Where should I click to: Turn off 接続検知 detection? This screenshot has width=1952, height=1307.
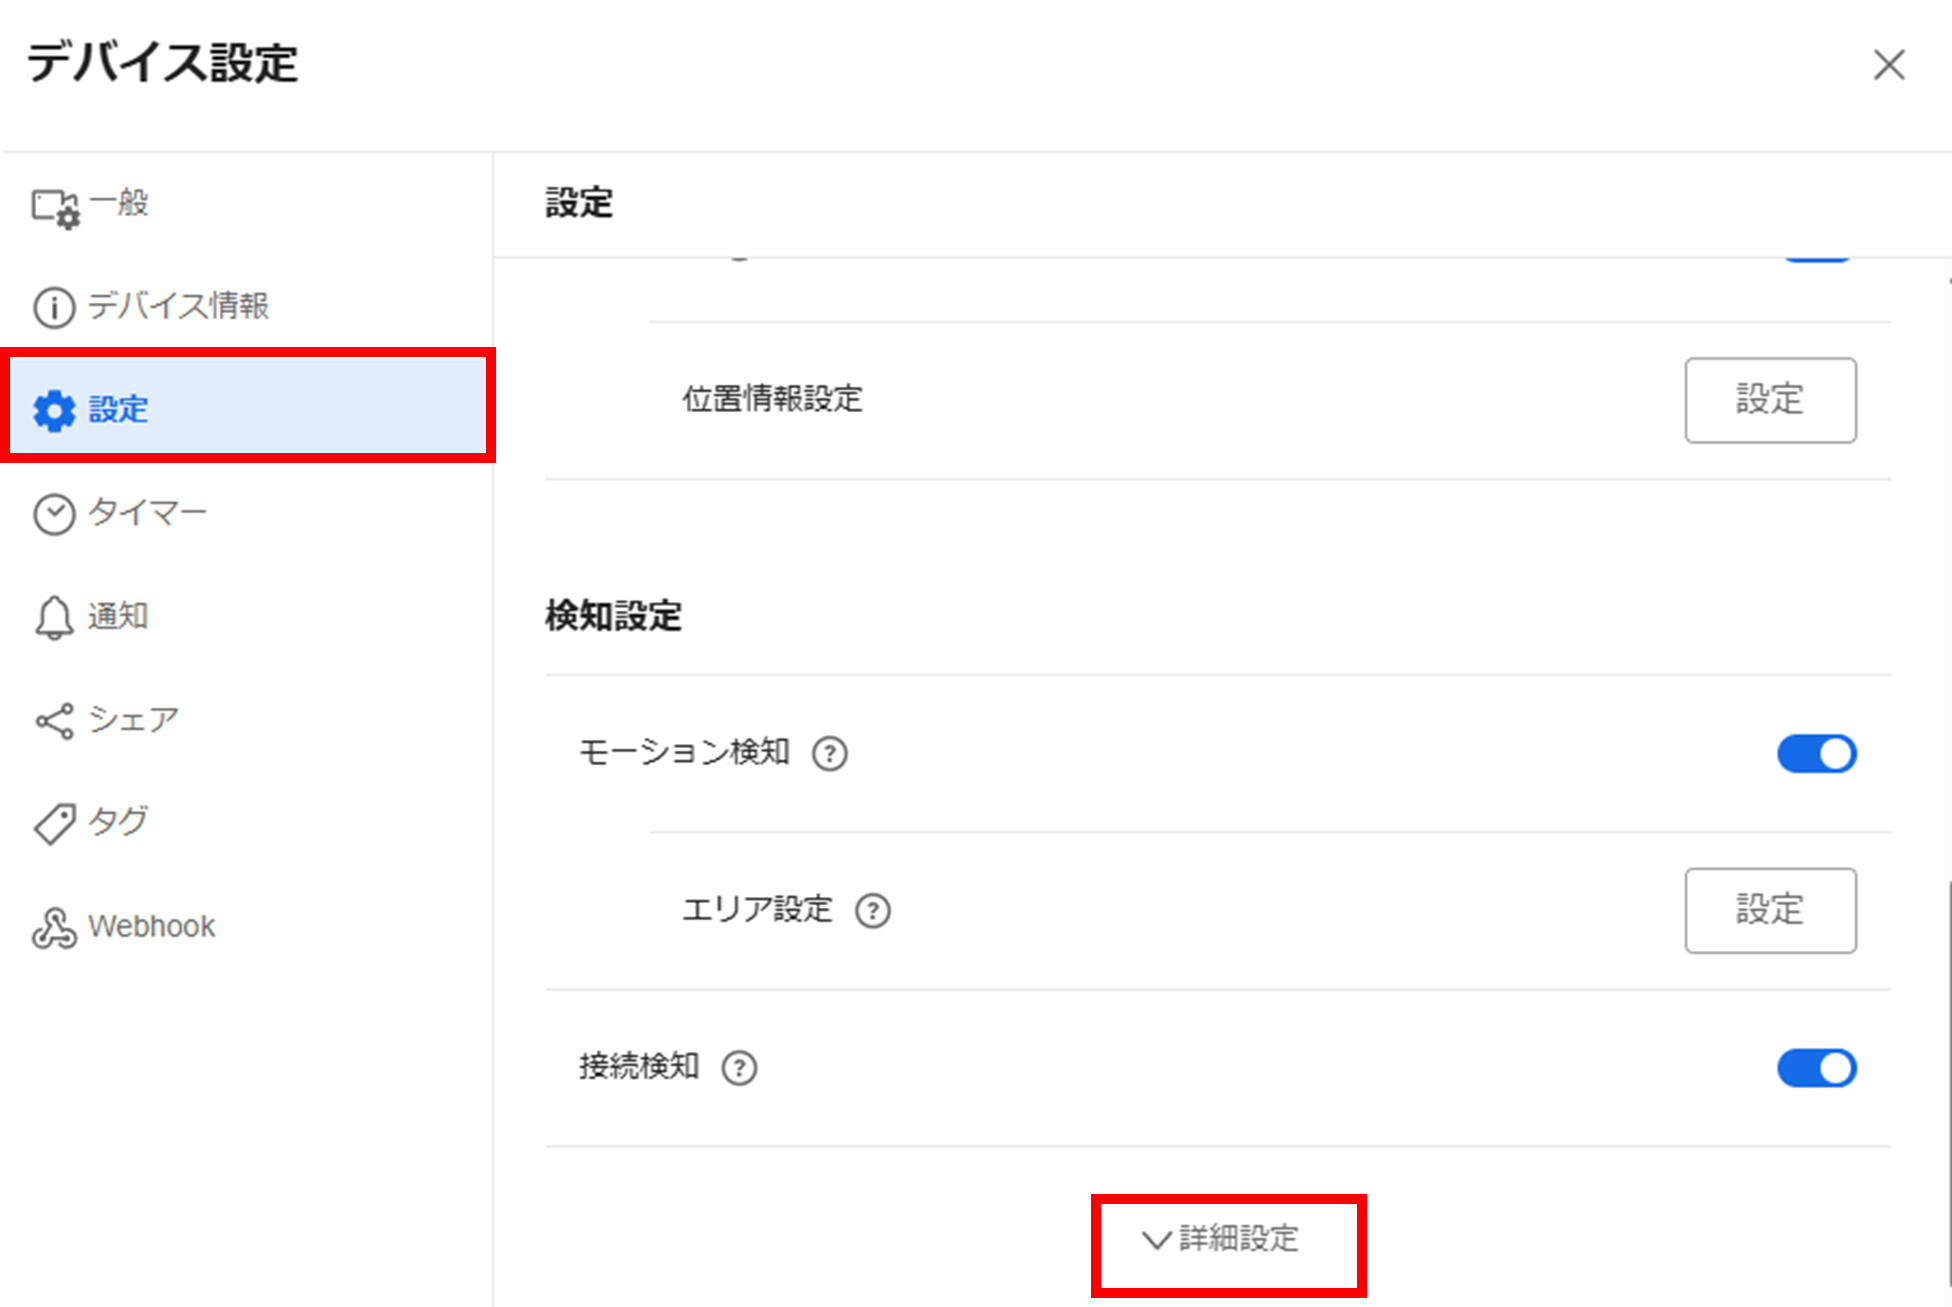(1816, 1068)
